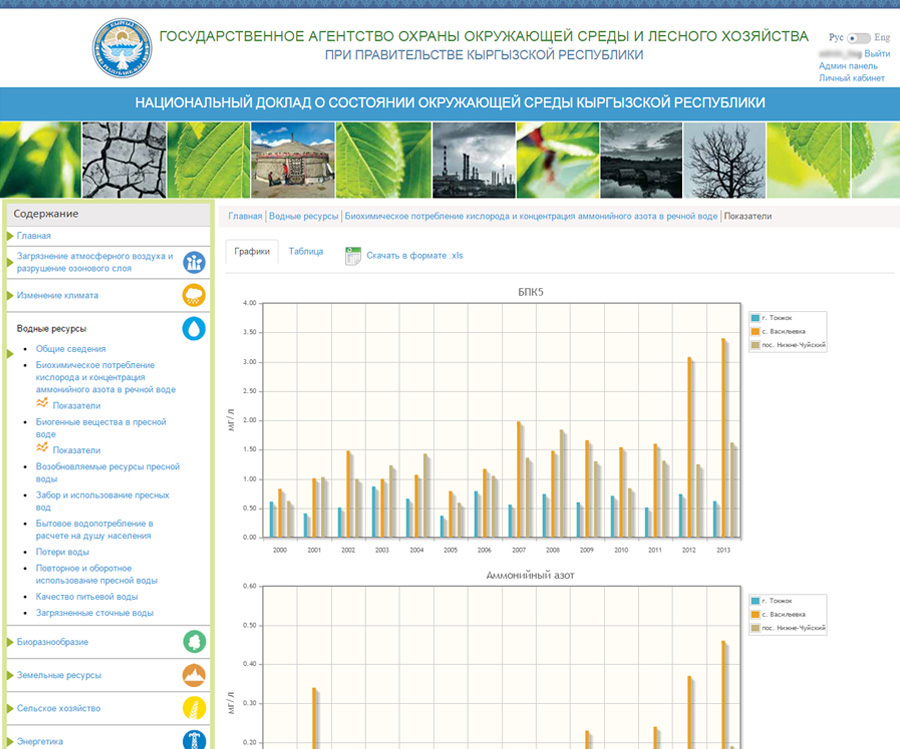Open Админ панель
900x749 pixels.
coord(848,66)
